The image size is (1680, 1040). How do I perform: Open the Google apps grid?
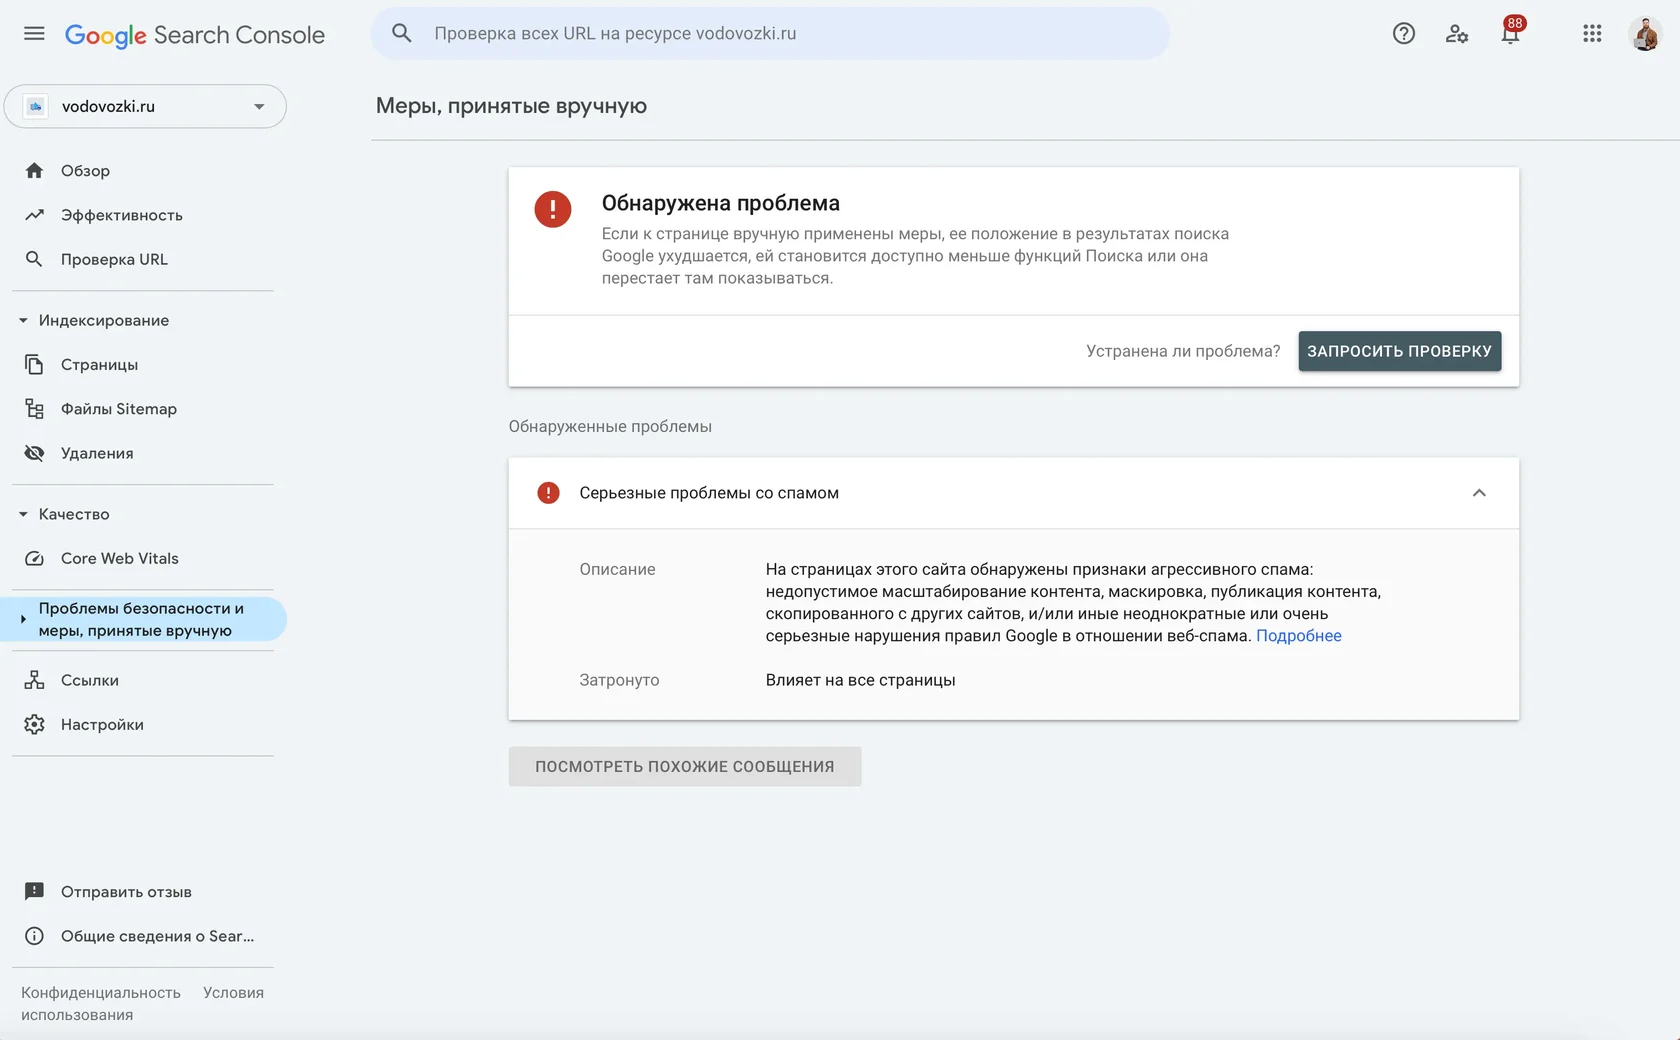[1591, 33]
